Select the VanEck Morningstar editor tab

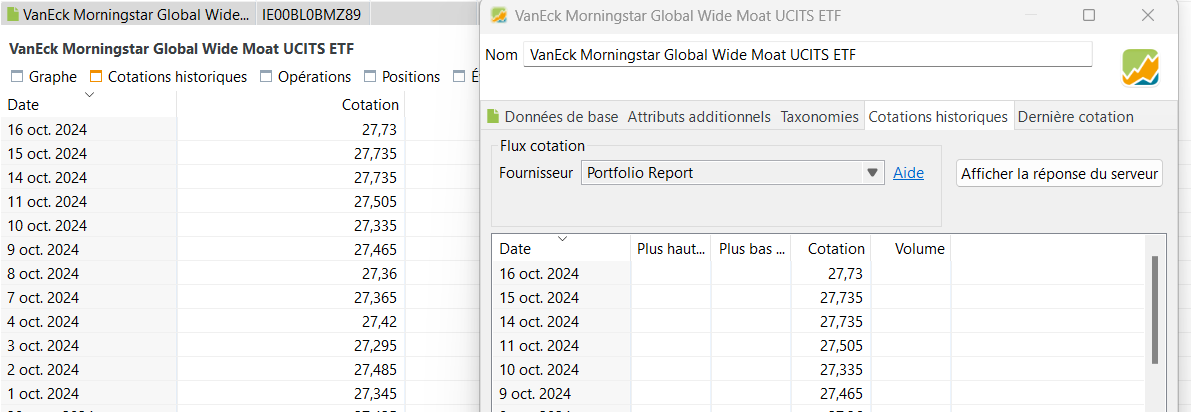point(129,14)
